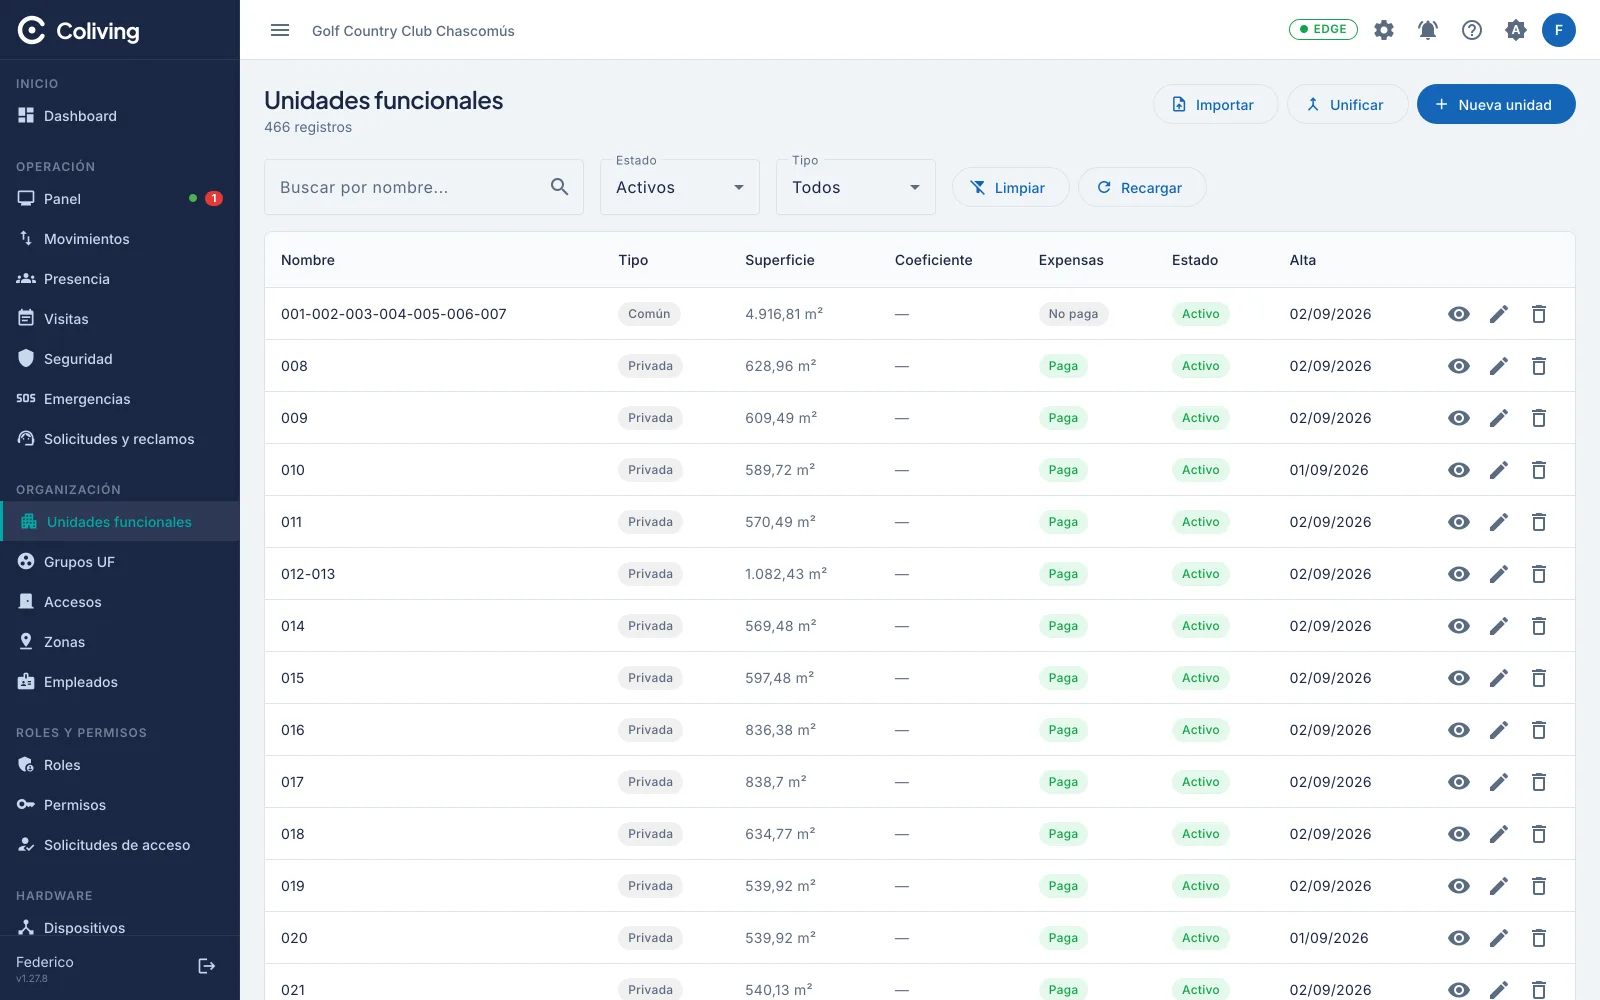View unit 017 via eye icon
The image size is (1600, 1000).
(x=1459, y=782)
